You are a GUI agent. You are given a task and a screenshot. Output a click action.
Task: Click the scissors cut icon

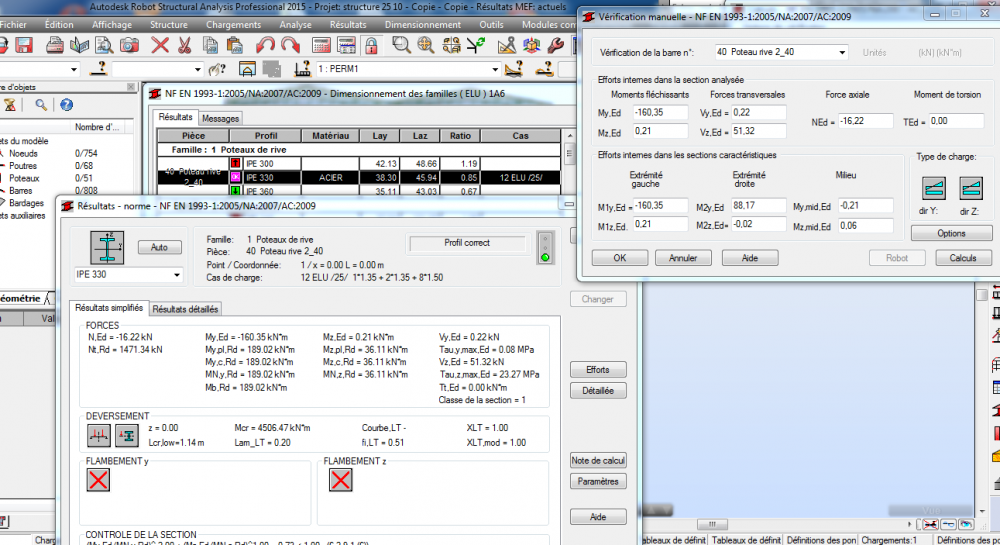coord(184,45)
